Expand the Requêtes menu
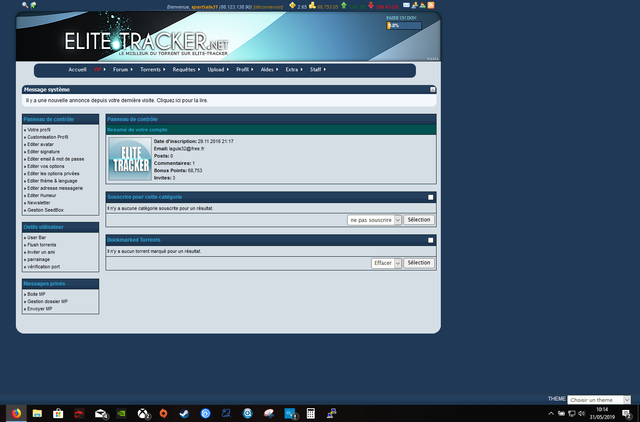This screenshot has height=422, width=640. coord(186,70)
